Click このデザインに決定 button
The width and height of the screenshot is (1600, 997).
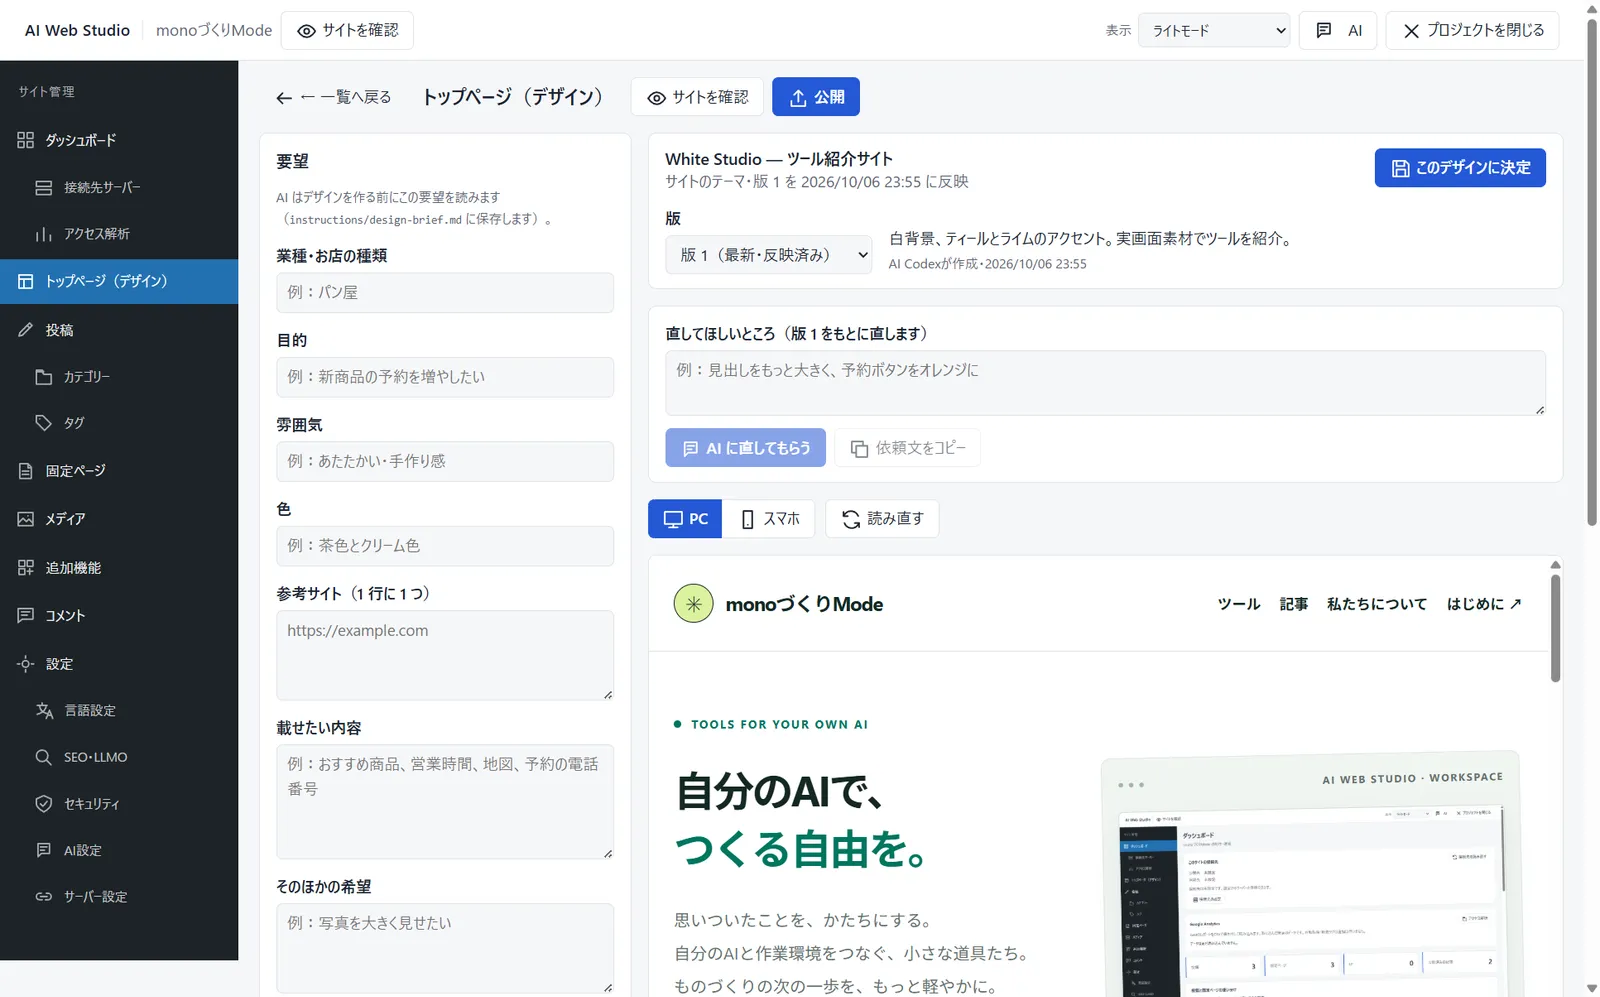[1460, 168]
